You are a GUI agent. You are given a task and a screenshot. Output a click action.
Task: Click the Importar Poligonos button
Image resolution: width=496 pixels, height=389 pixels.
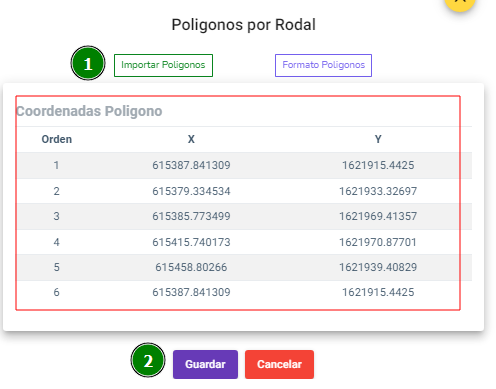(163, 65)
